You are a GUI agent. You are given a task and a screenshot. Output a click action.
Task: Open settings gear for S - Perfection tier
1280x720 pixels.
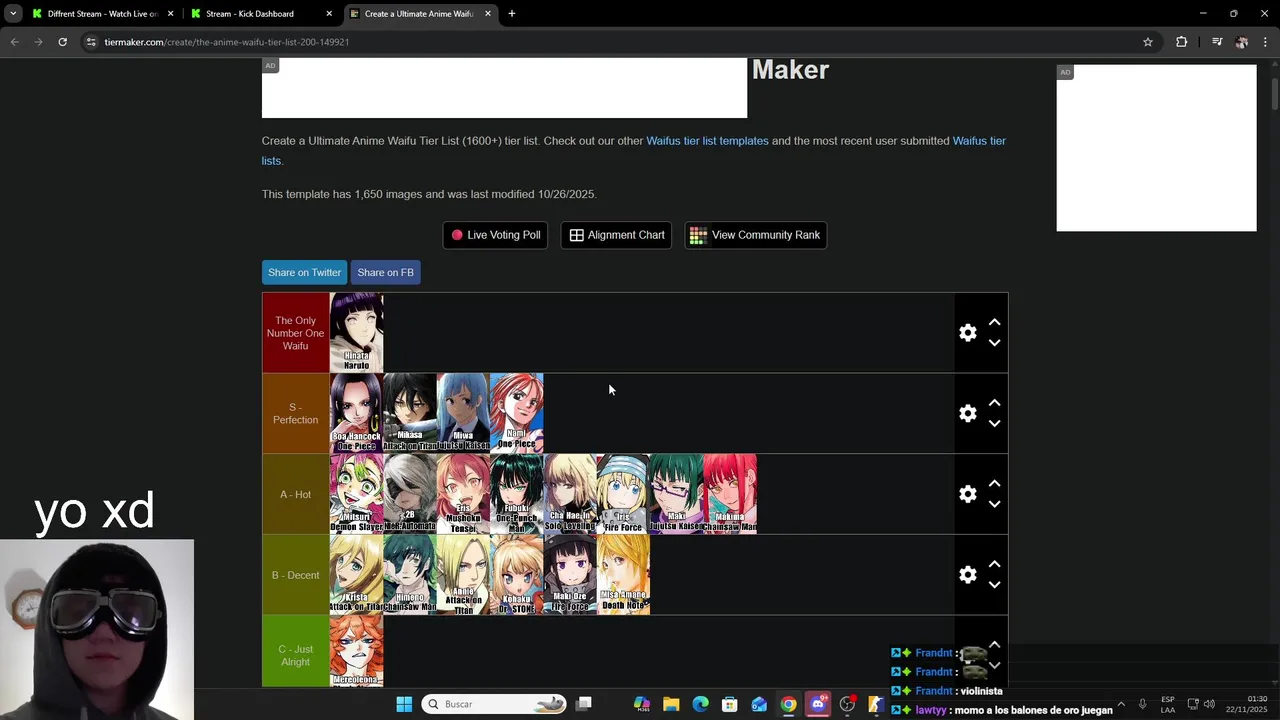point(967,413)
